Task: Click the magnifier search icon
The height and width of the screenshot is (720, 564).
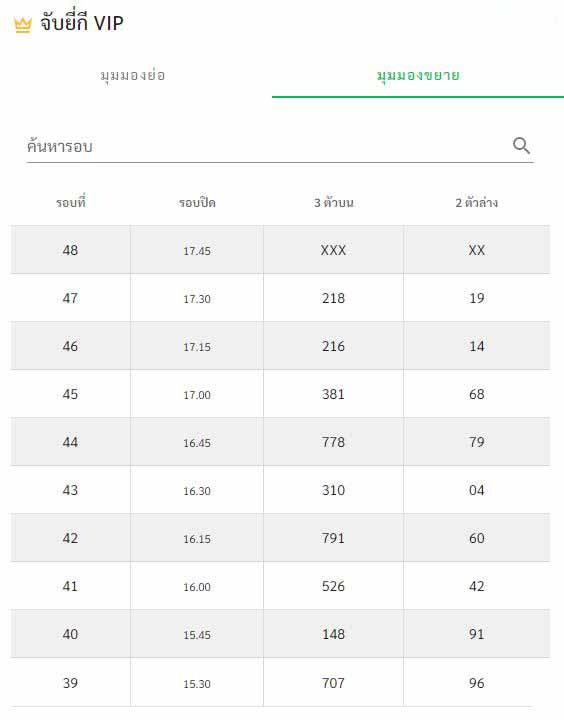Action: coord(521,146)
